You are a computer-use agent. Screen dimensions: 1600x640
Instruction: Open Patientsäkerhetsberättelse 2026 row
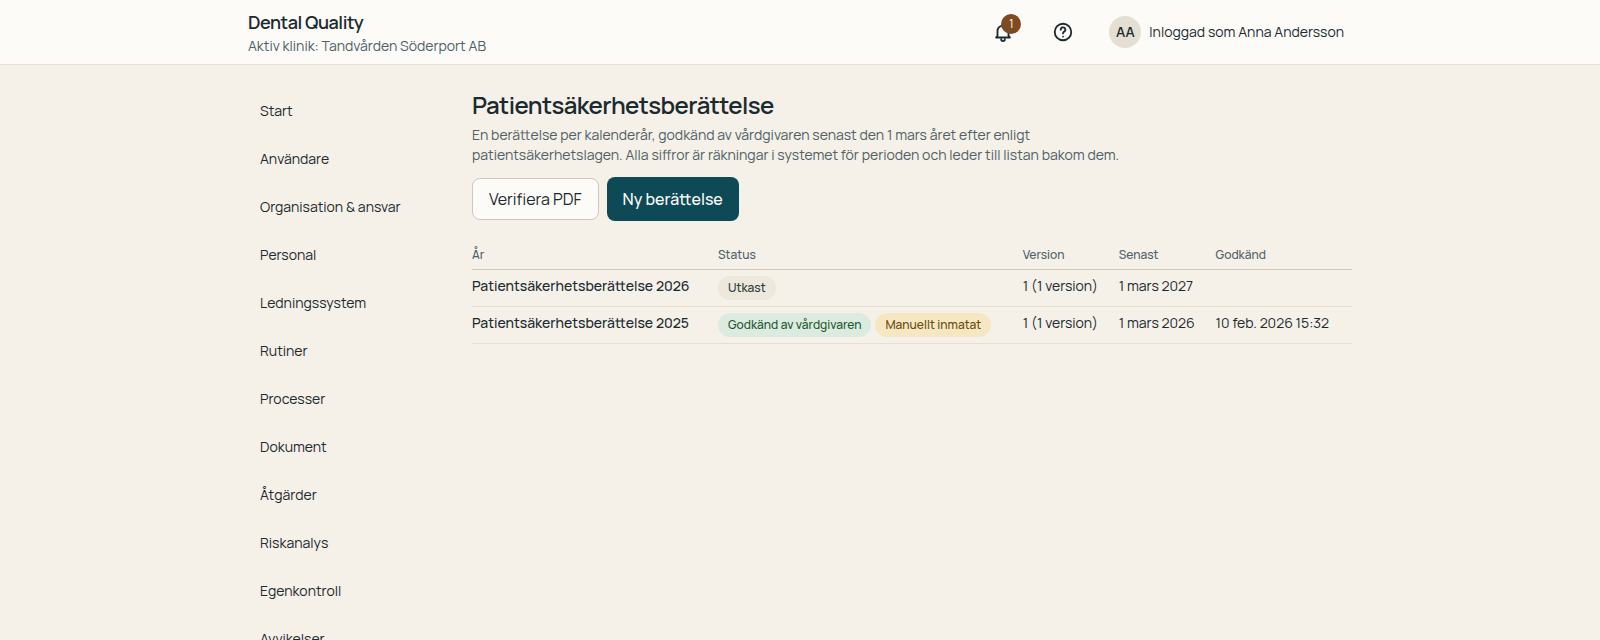point(912,288)
